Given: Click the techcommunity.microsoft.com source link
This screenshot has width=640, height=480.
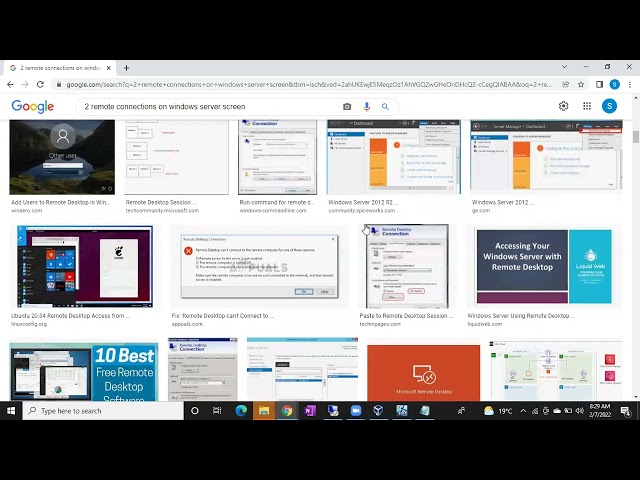Looking at the screenshot, I should (162, 211).
